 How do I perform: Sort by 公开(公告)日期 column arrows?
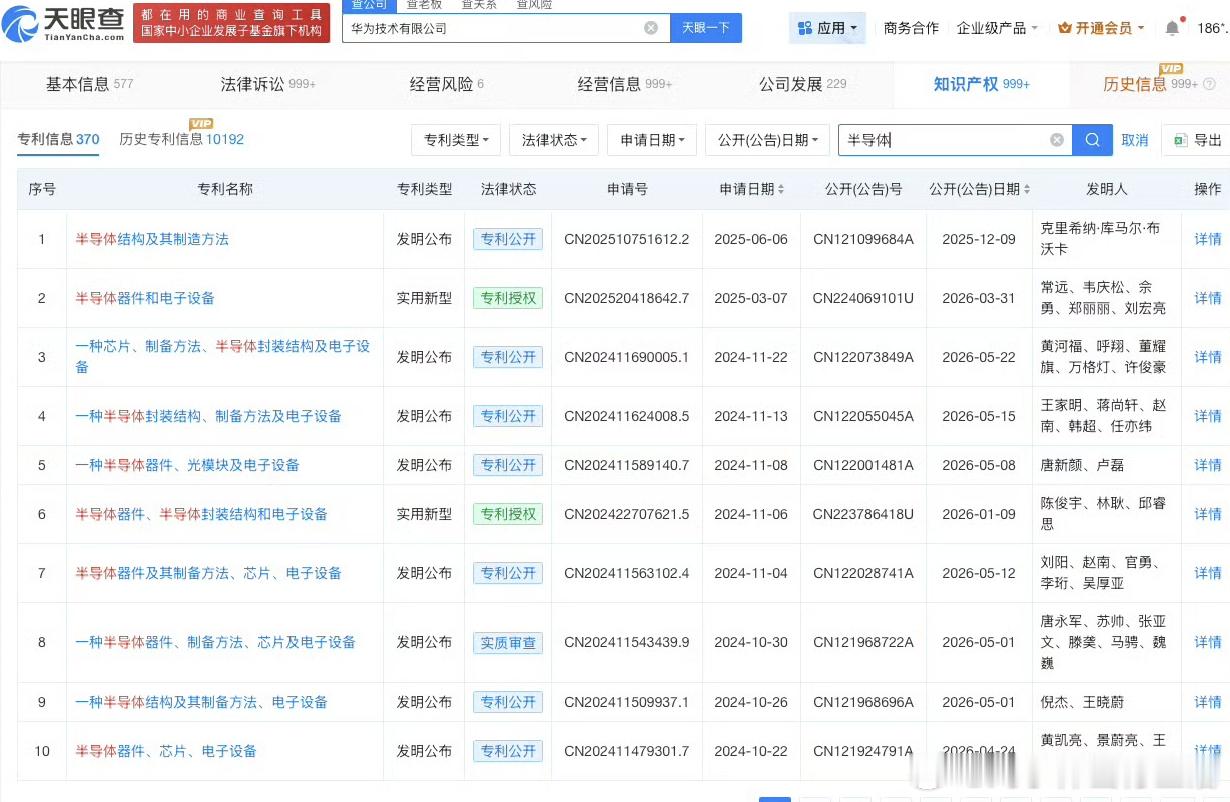coord(1026,189)
